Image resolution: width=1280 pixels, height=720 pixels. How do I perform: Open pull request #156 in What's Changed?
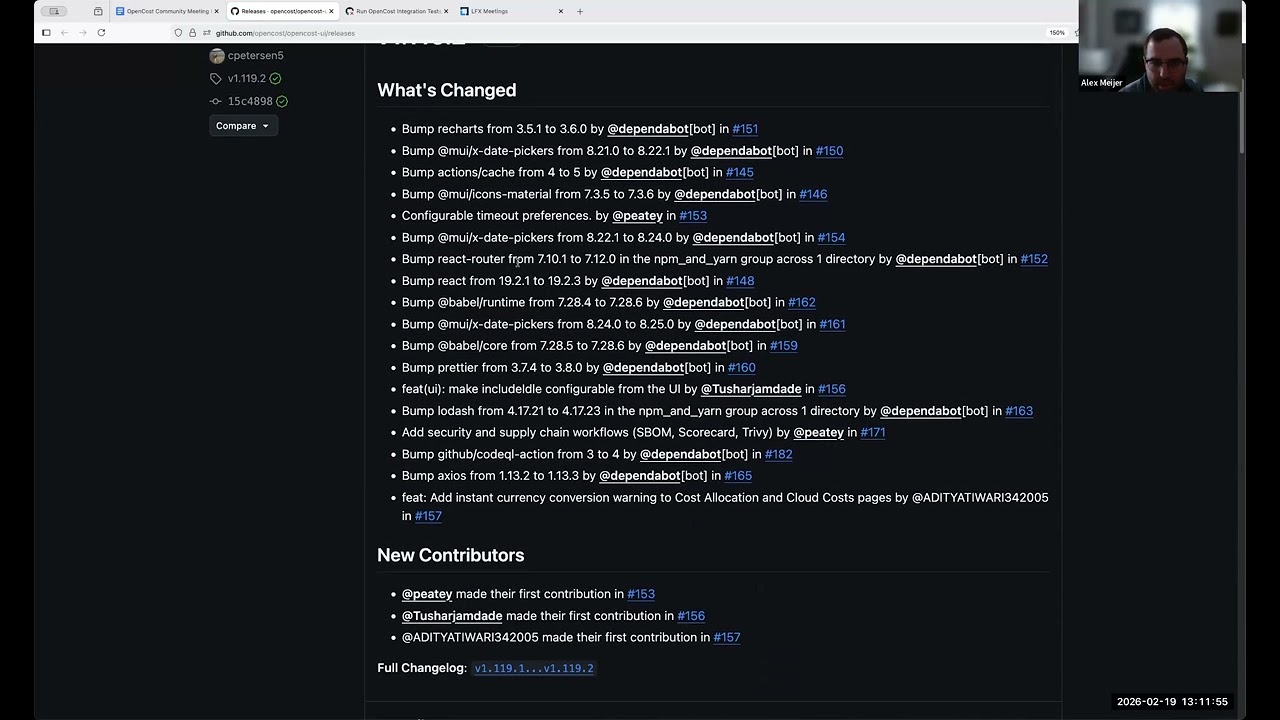point(832,389)
